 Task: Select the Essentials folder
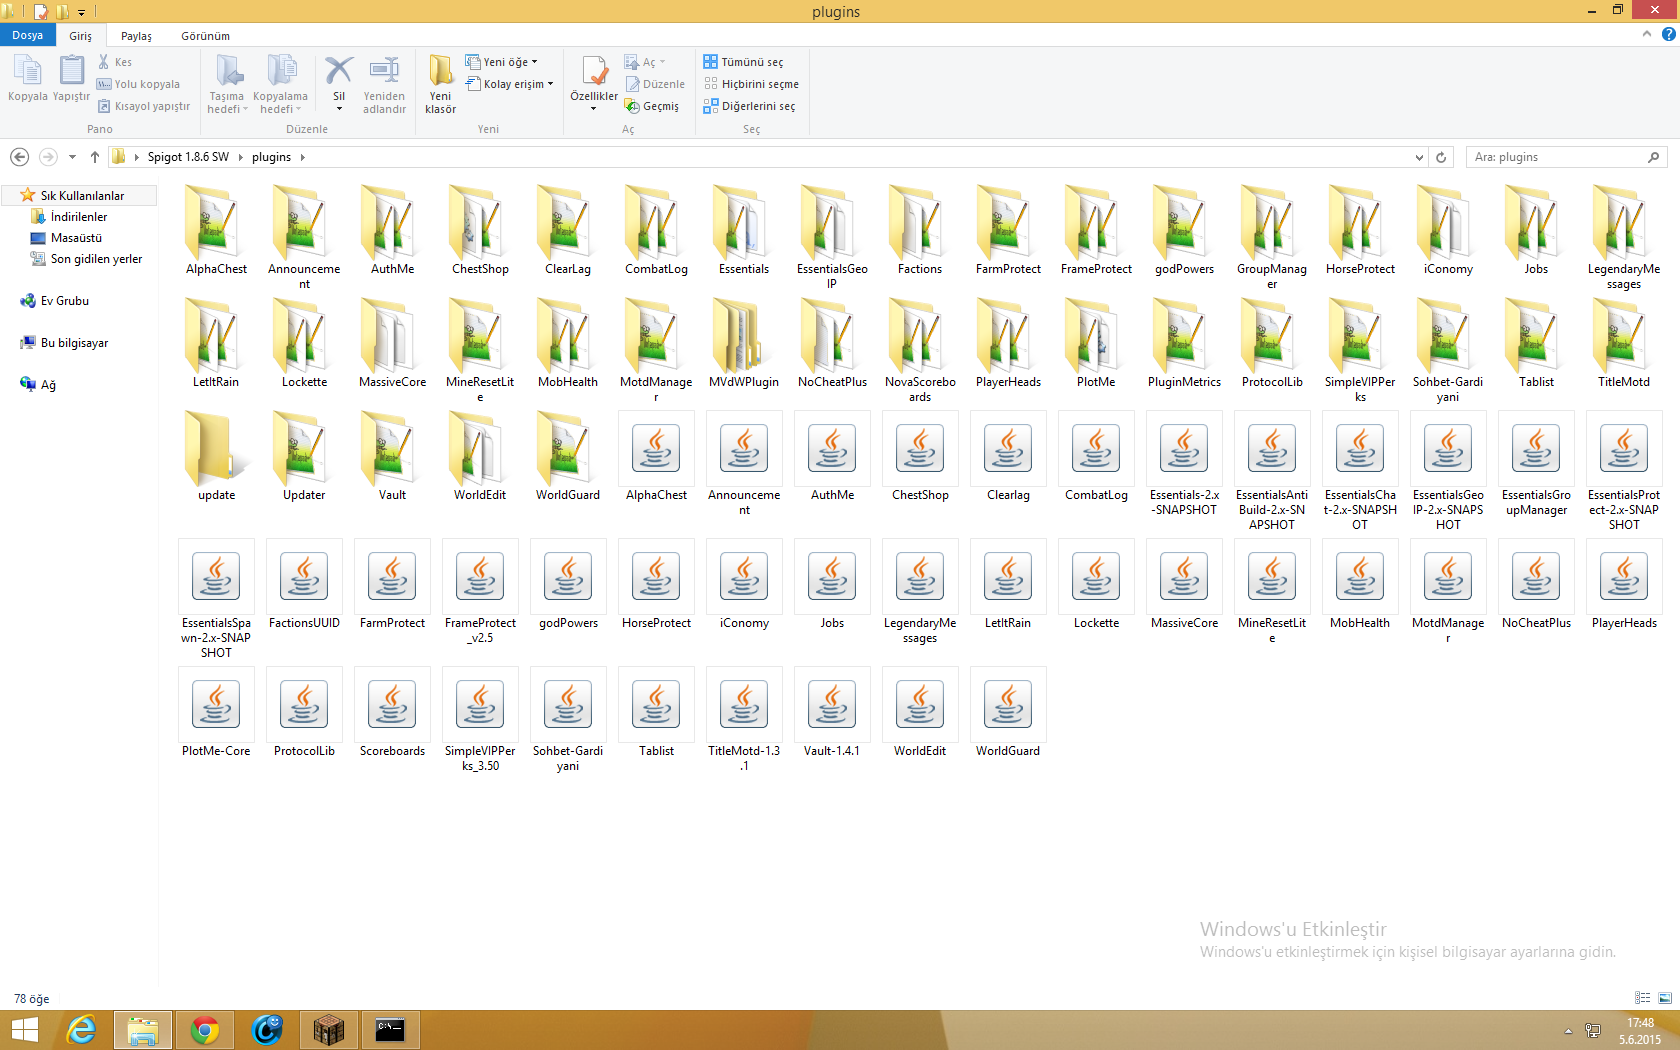[x=744, y=231]
